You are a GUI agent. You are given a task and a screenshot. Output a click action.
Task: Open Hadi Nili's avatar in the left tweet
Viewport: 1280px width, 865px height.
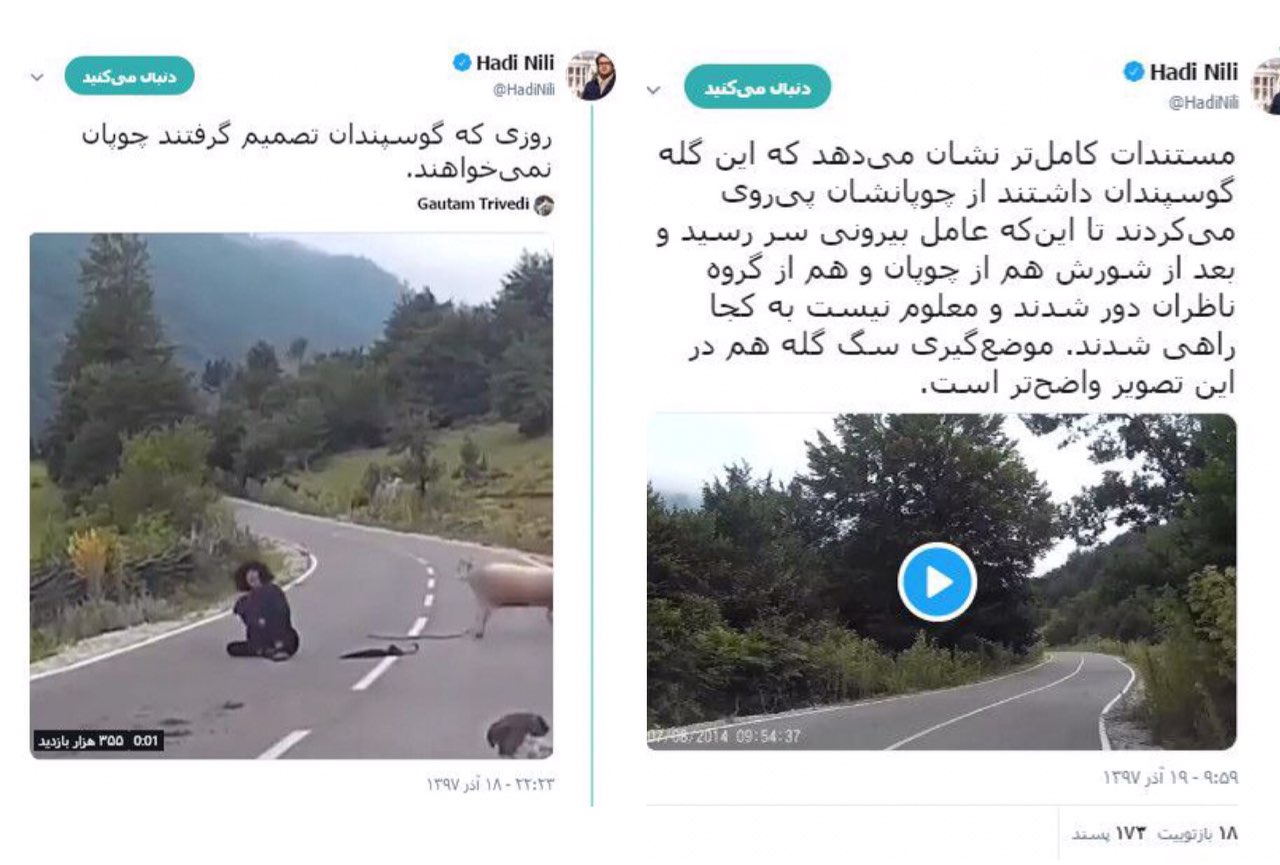pos(592,76)
